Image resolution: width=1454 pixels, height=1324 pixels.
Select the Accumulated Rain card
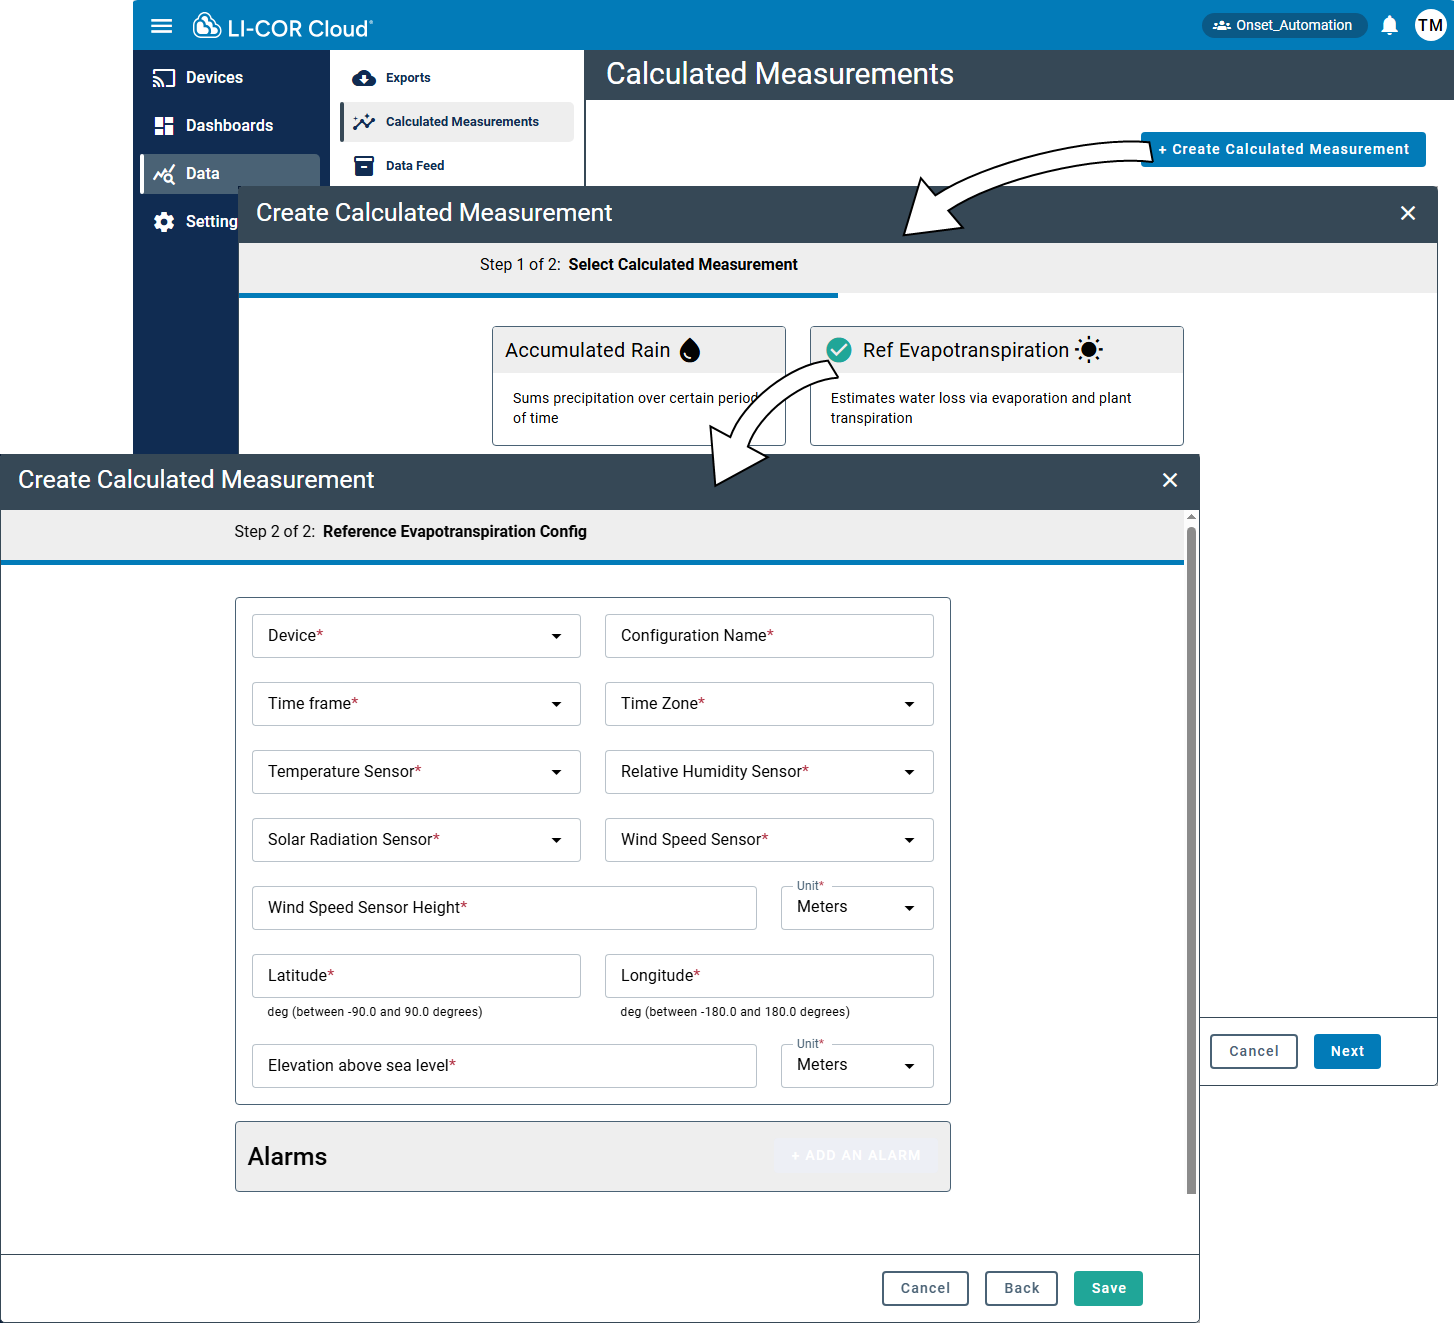(x=639, y=386)
